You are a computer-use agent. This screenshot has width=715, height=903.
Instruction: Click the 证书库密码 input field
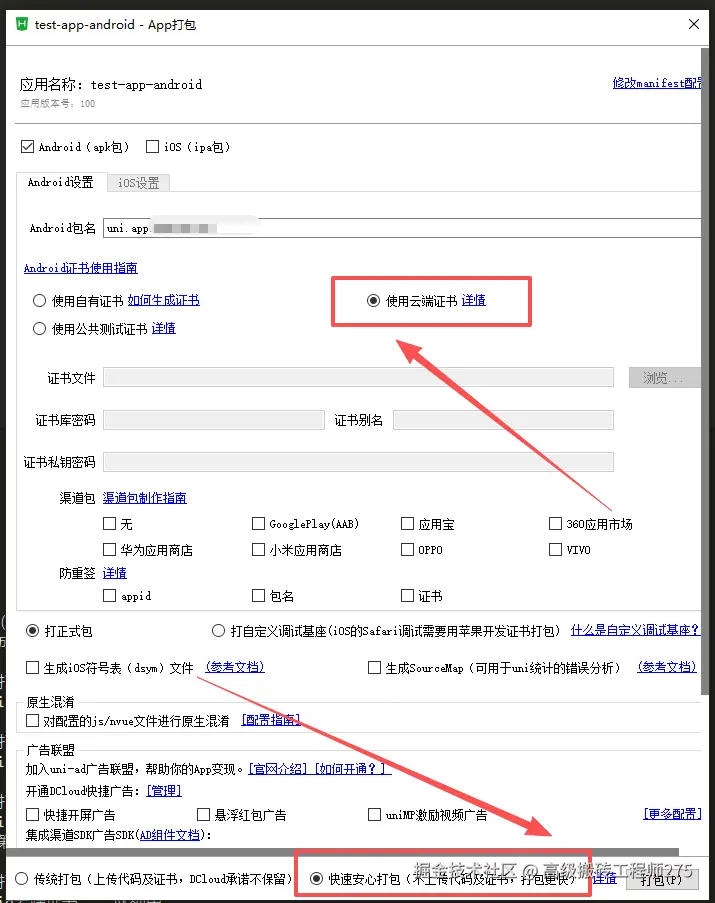(214, 420)
